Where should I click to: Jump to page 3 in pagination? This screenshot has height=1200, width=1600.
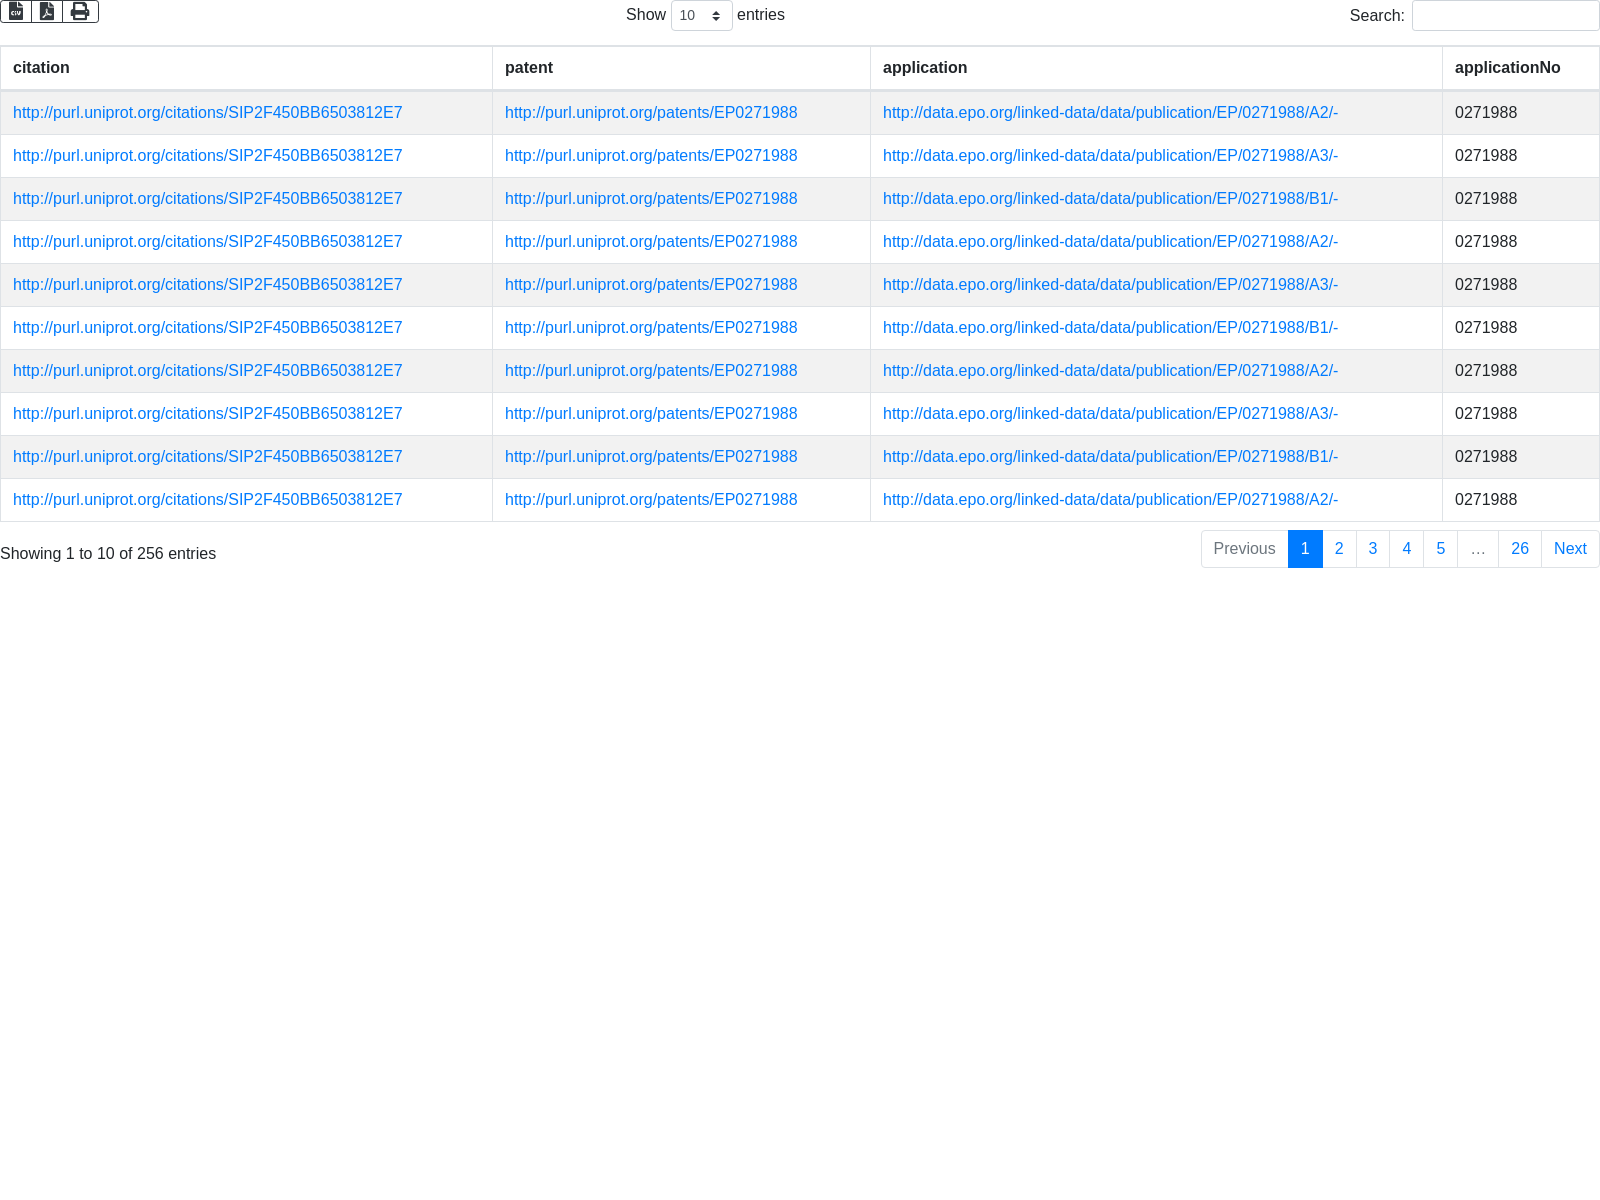1373,549
